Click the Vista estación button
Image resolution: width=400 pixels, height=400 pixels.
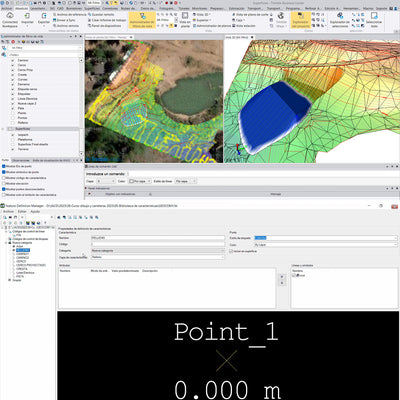click(243, 26)
